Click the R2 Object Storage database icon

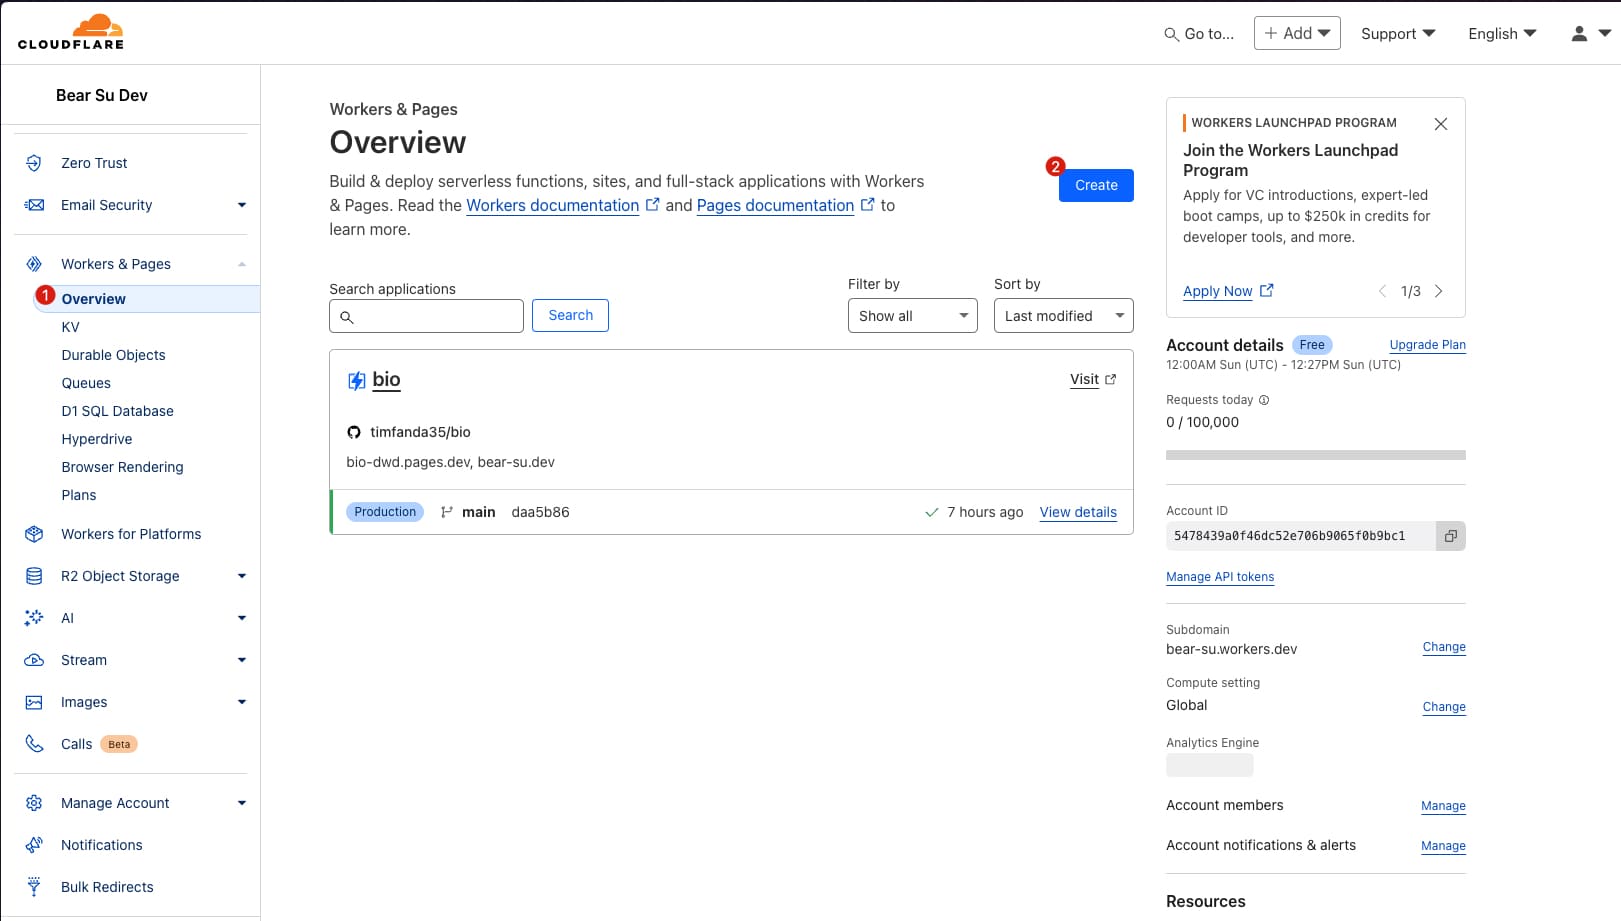click(34, 576)
